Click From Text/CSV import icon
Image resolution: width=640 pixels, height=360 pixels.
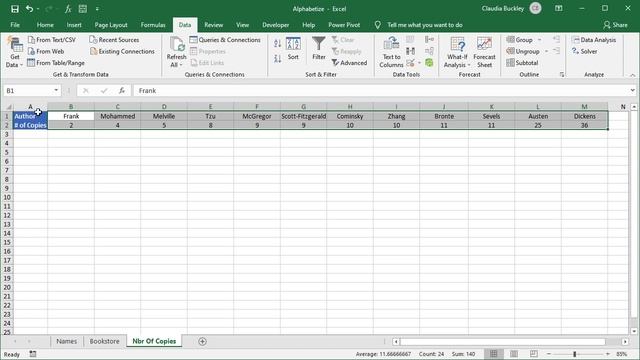point(52,40)
